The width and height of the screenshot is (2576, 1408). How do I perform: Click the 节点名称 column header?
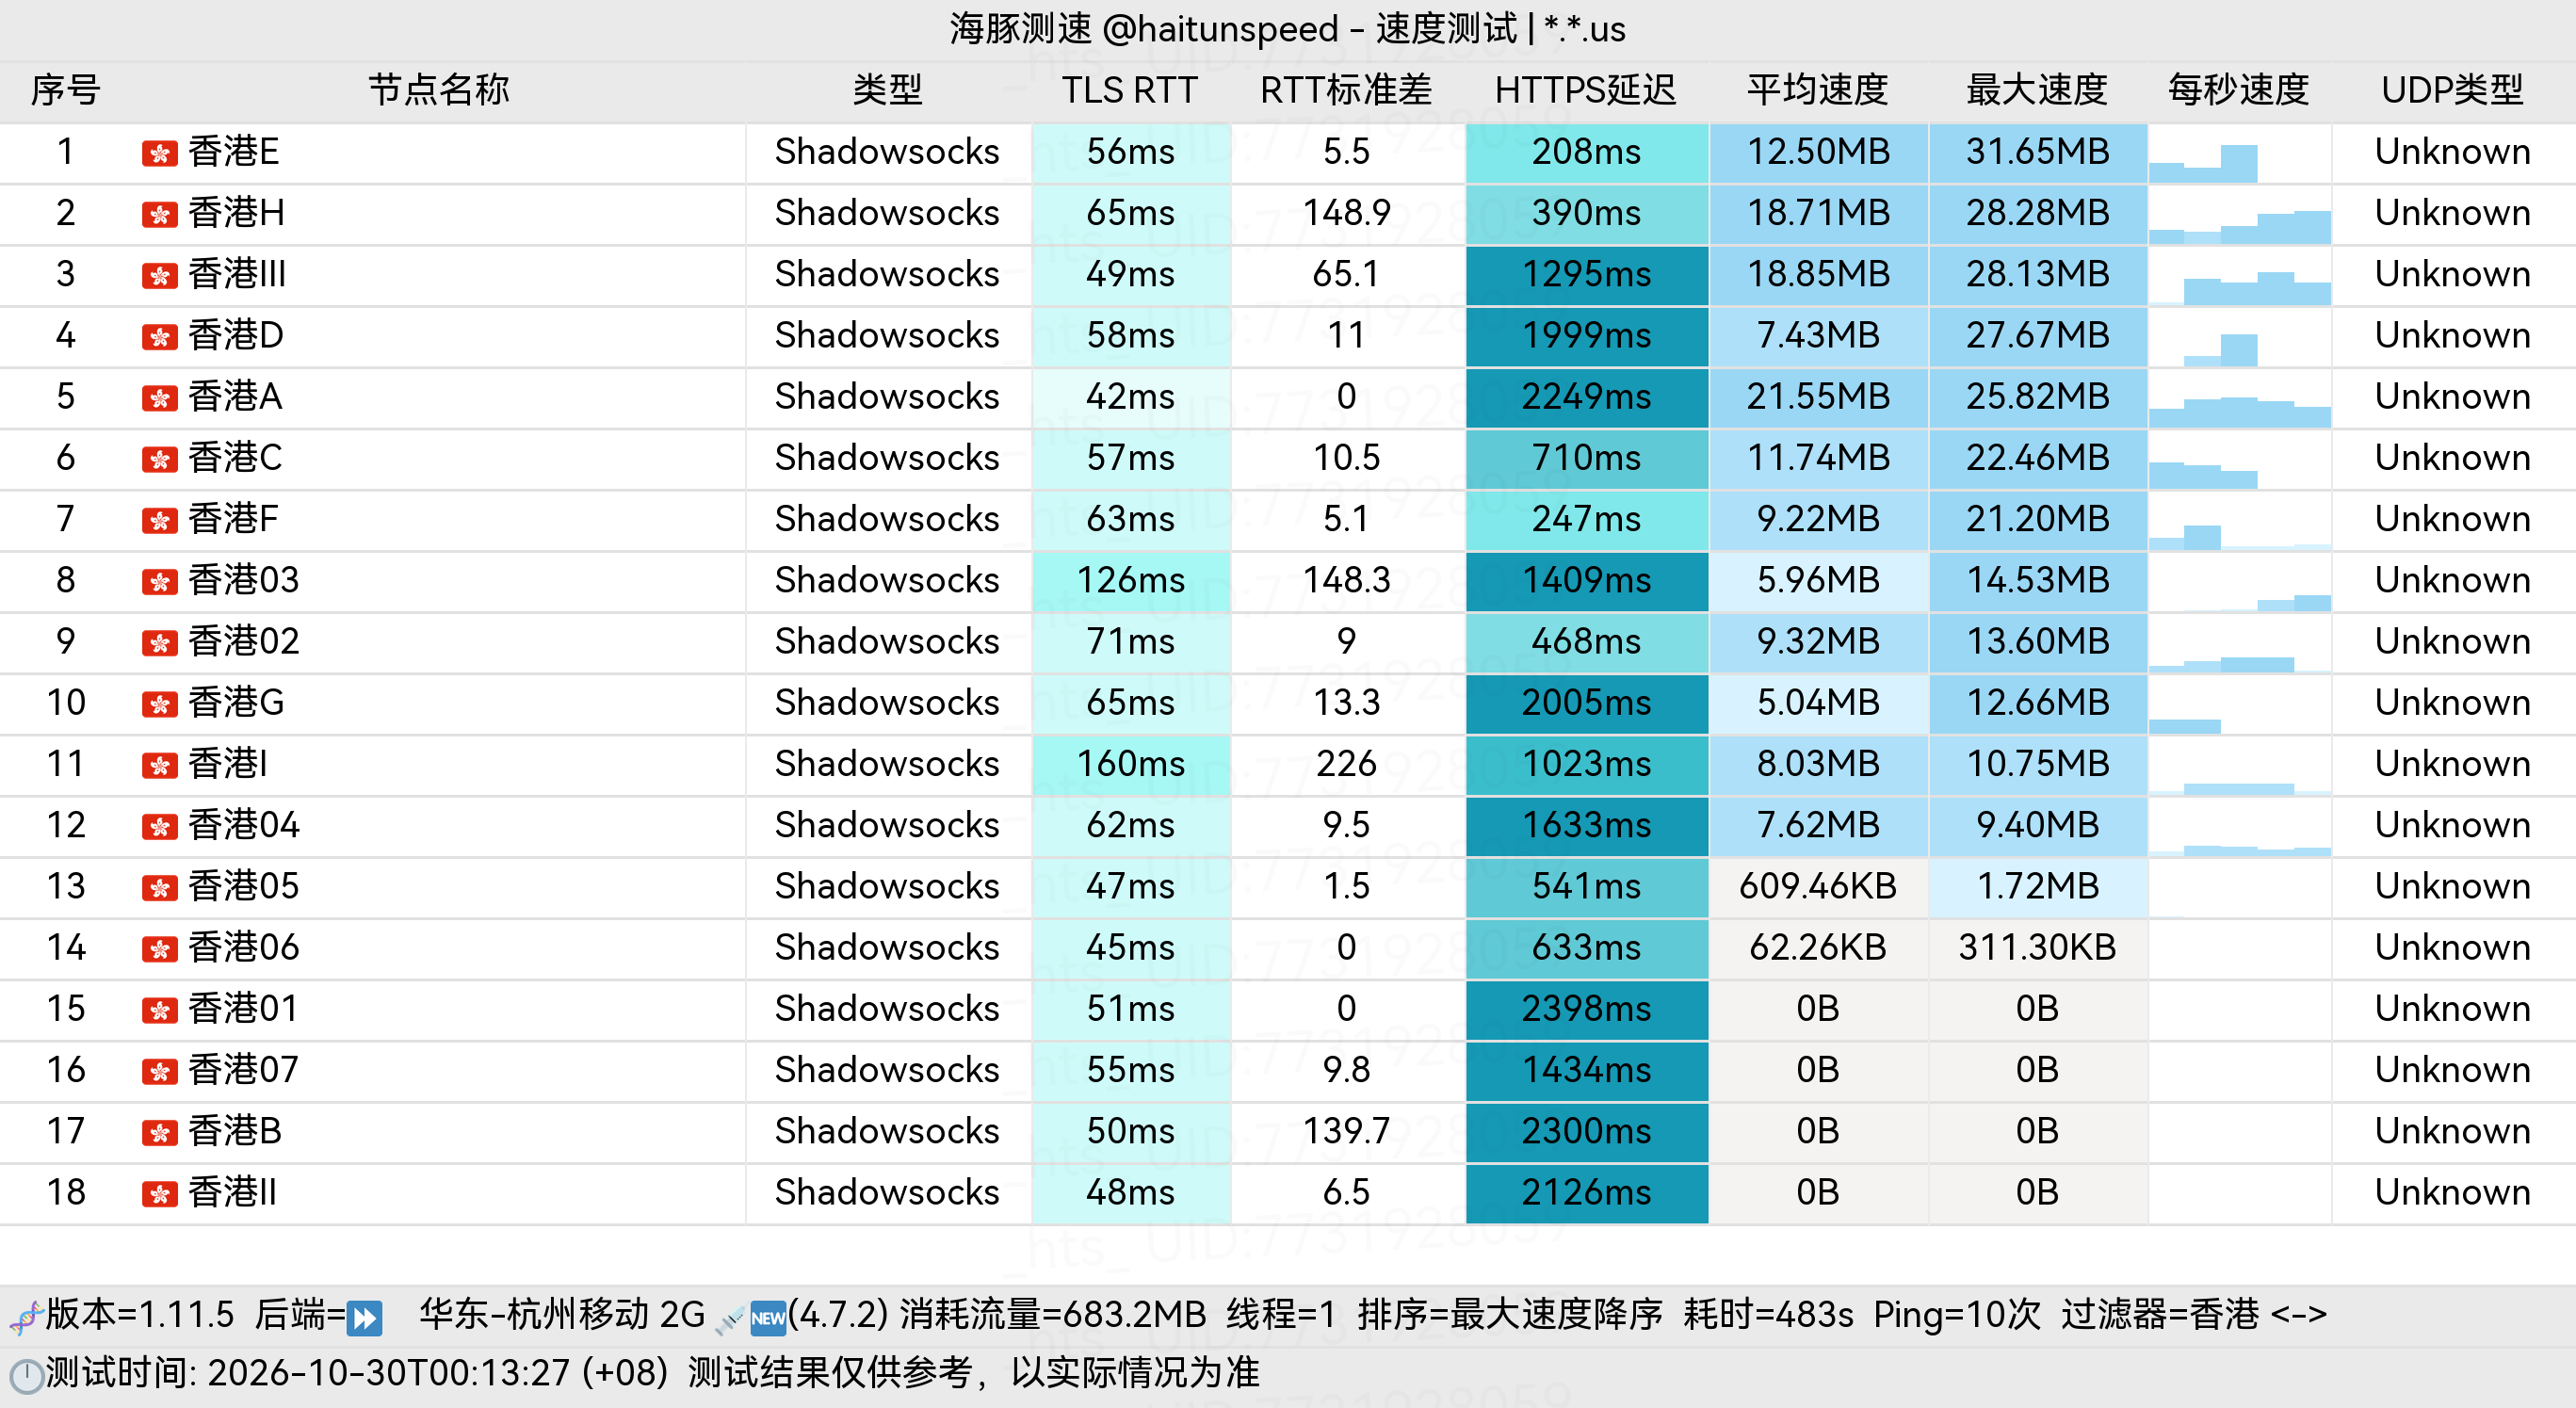(439, 90)
